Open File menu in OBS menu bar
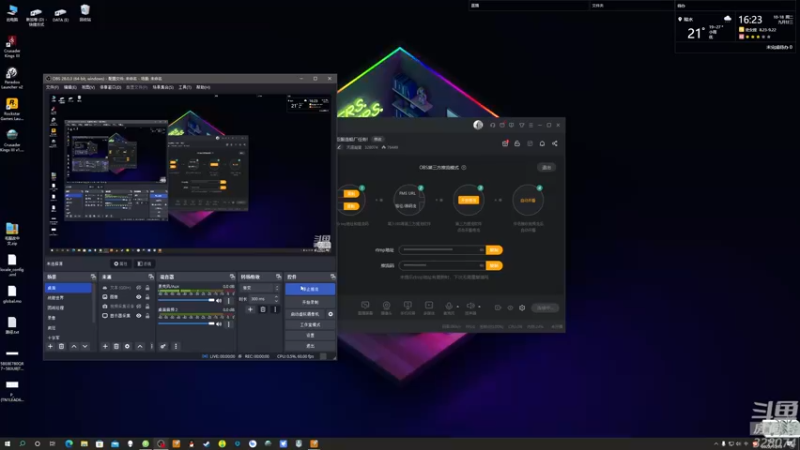The width and height of the screenshot is (800, 450). [x=52, y=87]
